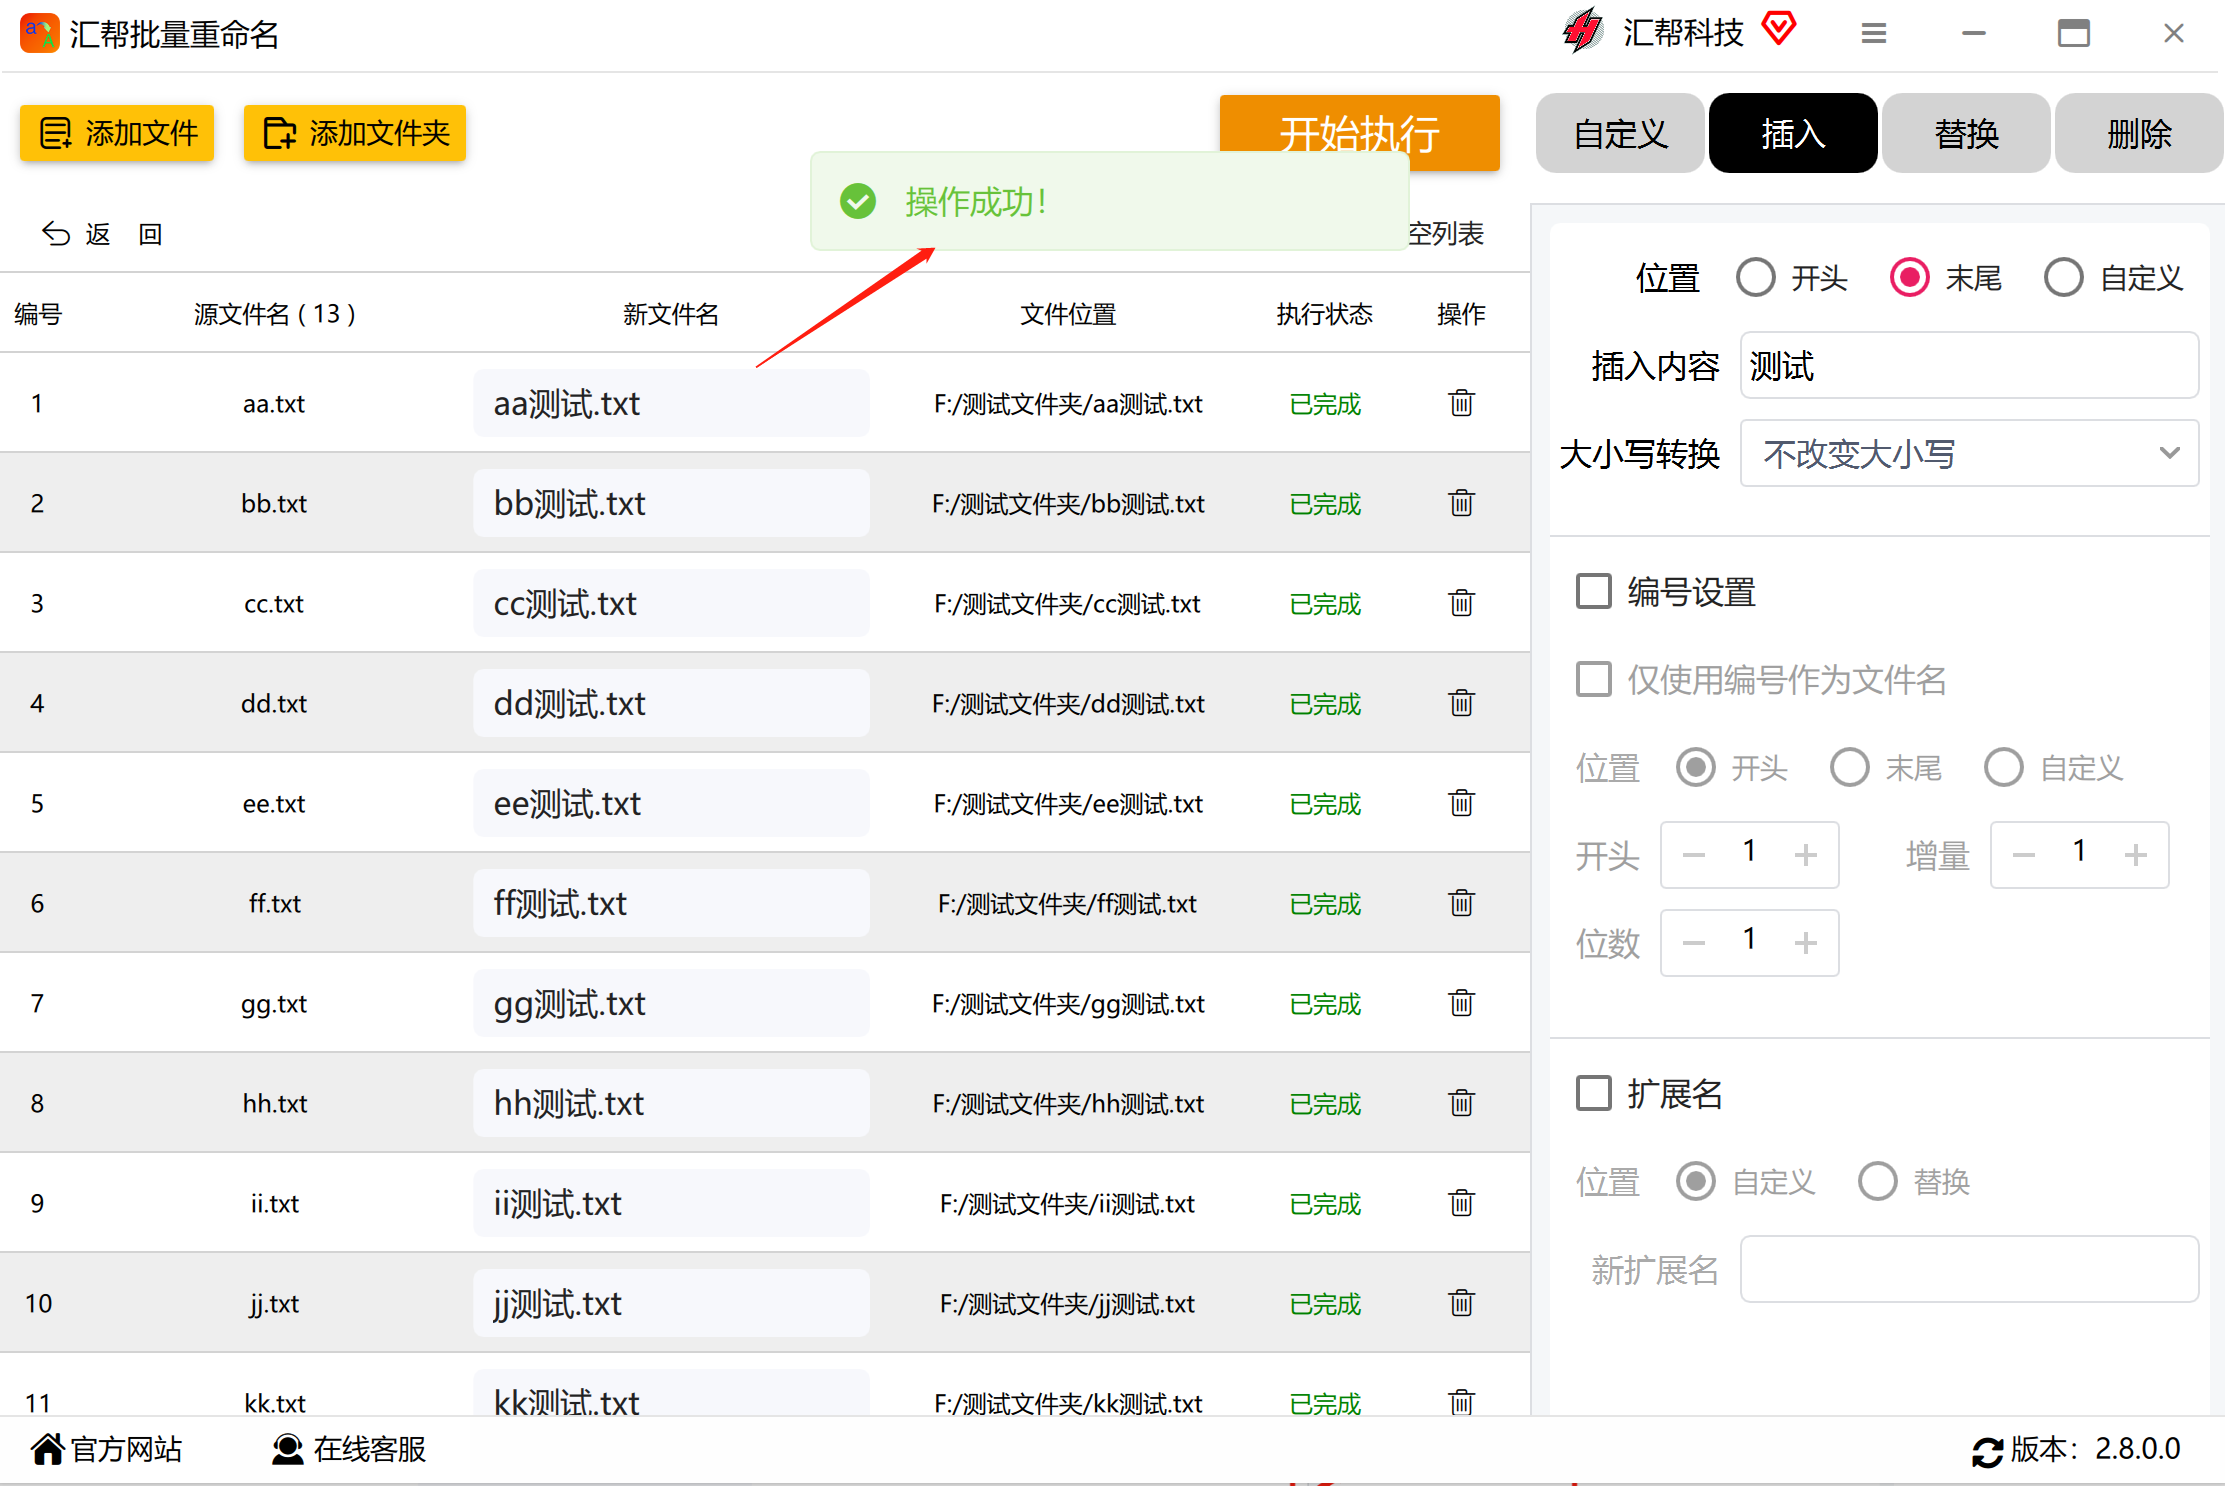
Task: Increase the 增量 value
Action: pyautogui.click(x=2135, y=855)
